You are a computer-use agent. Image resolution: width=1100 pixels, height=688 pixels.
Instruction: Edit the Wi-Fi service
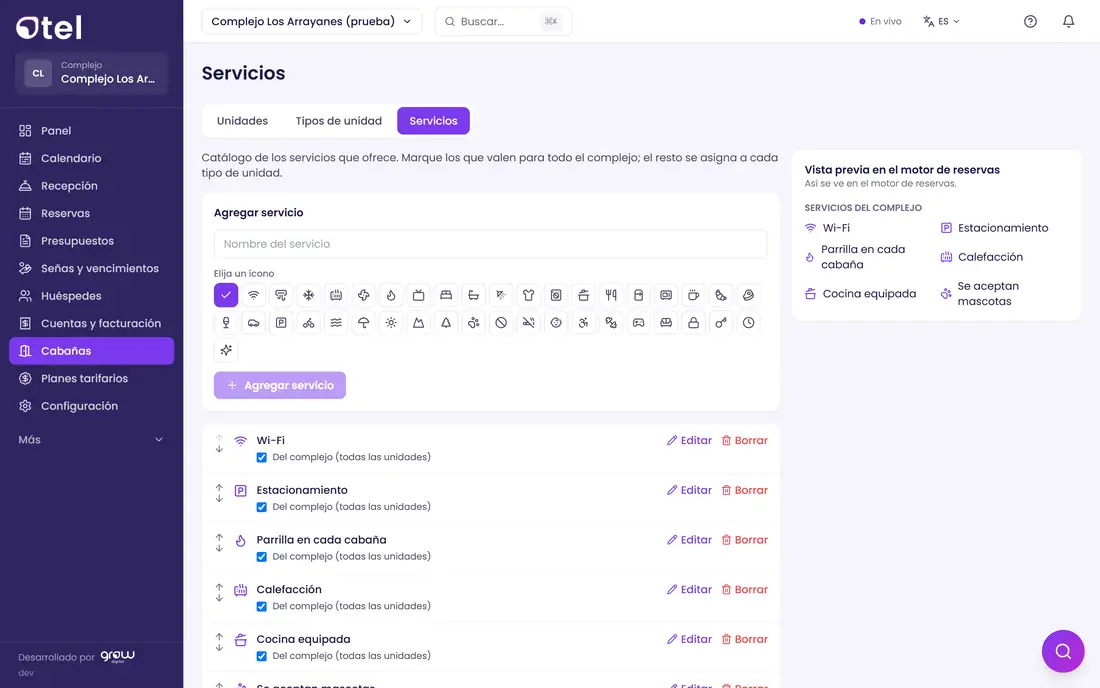click(x=689, y=440)
